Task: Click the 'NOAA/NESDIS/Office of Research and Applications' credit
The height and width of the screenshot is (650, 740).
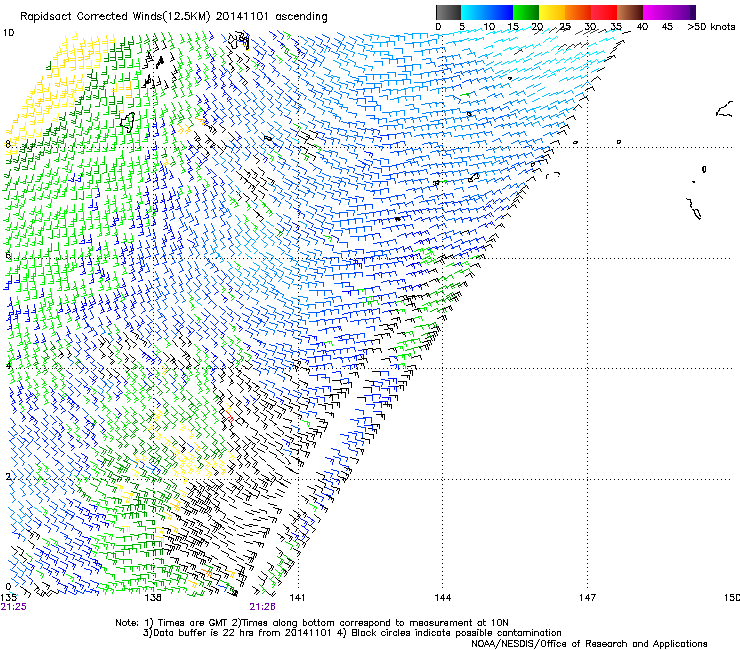Action: (x=589, y=644)
